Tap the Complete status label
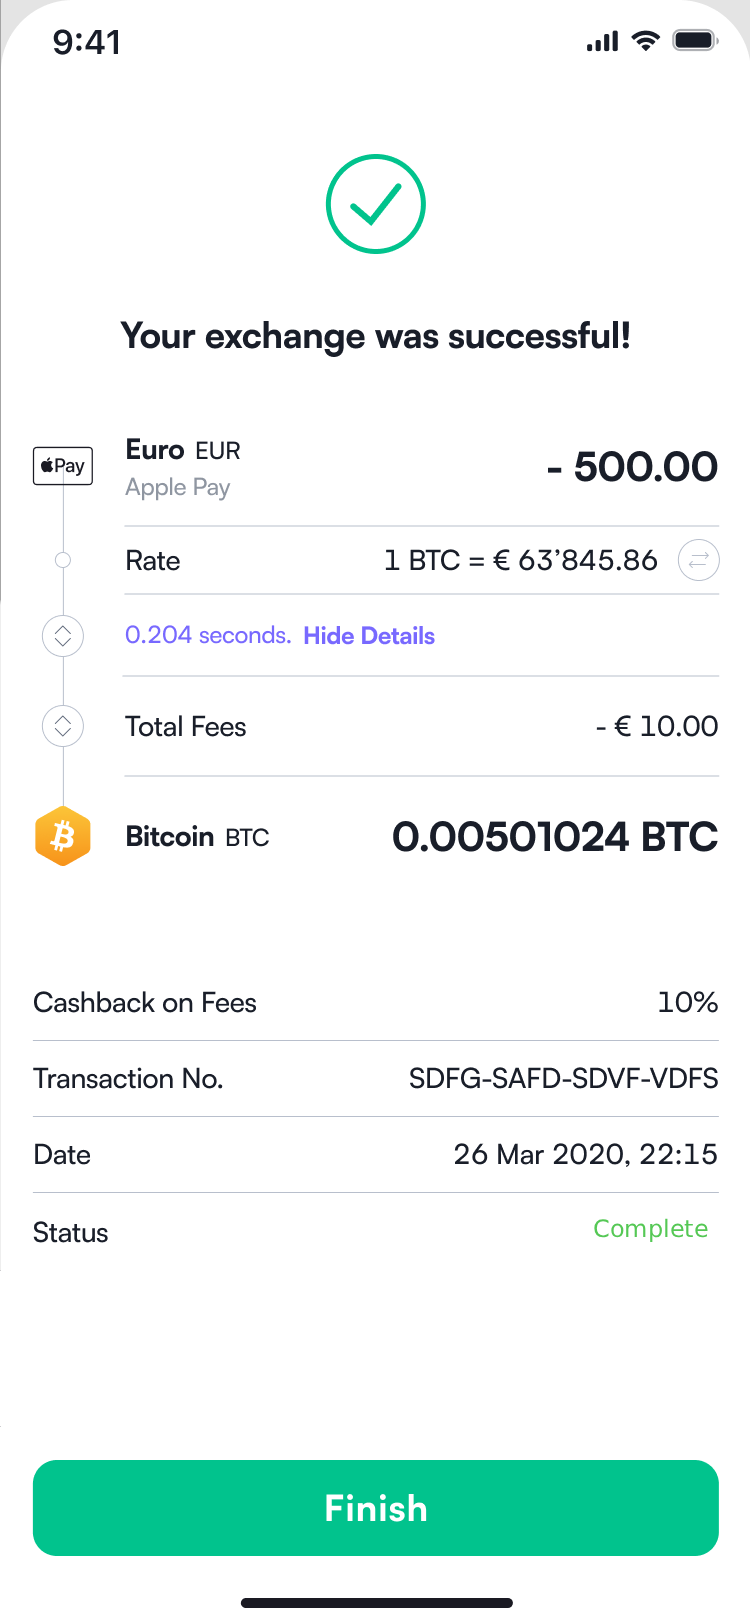750x1624 pixels. (650, 1229)
